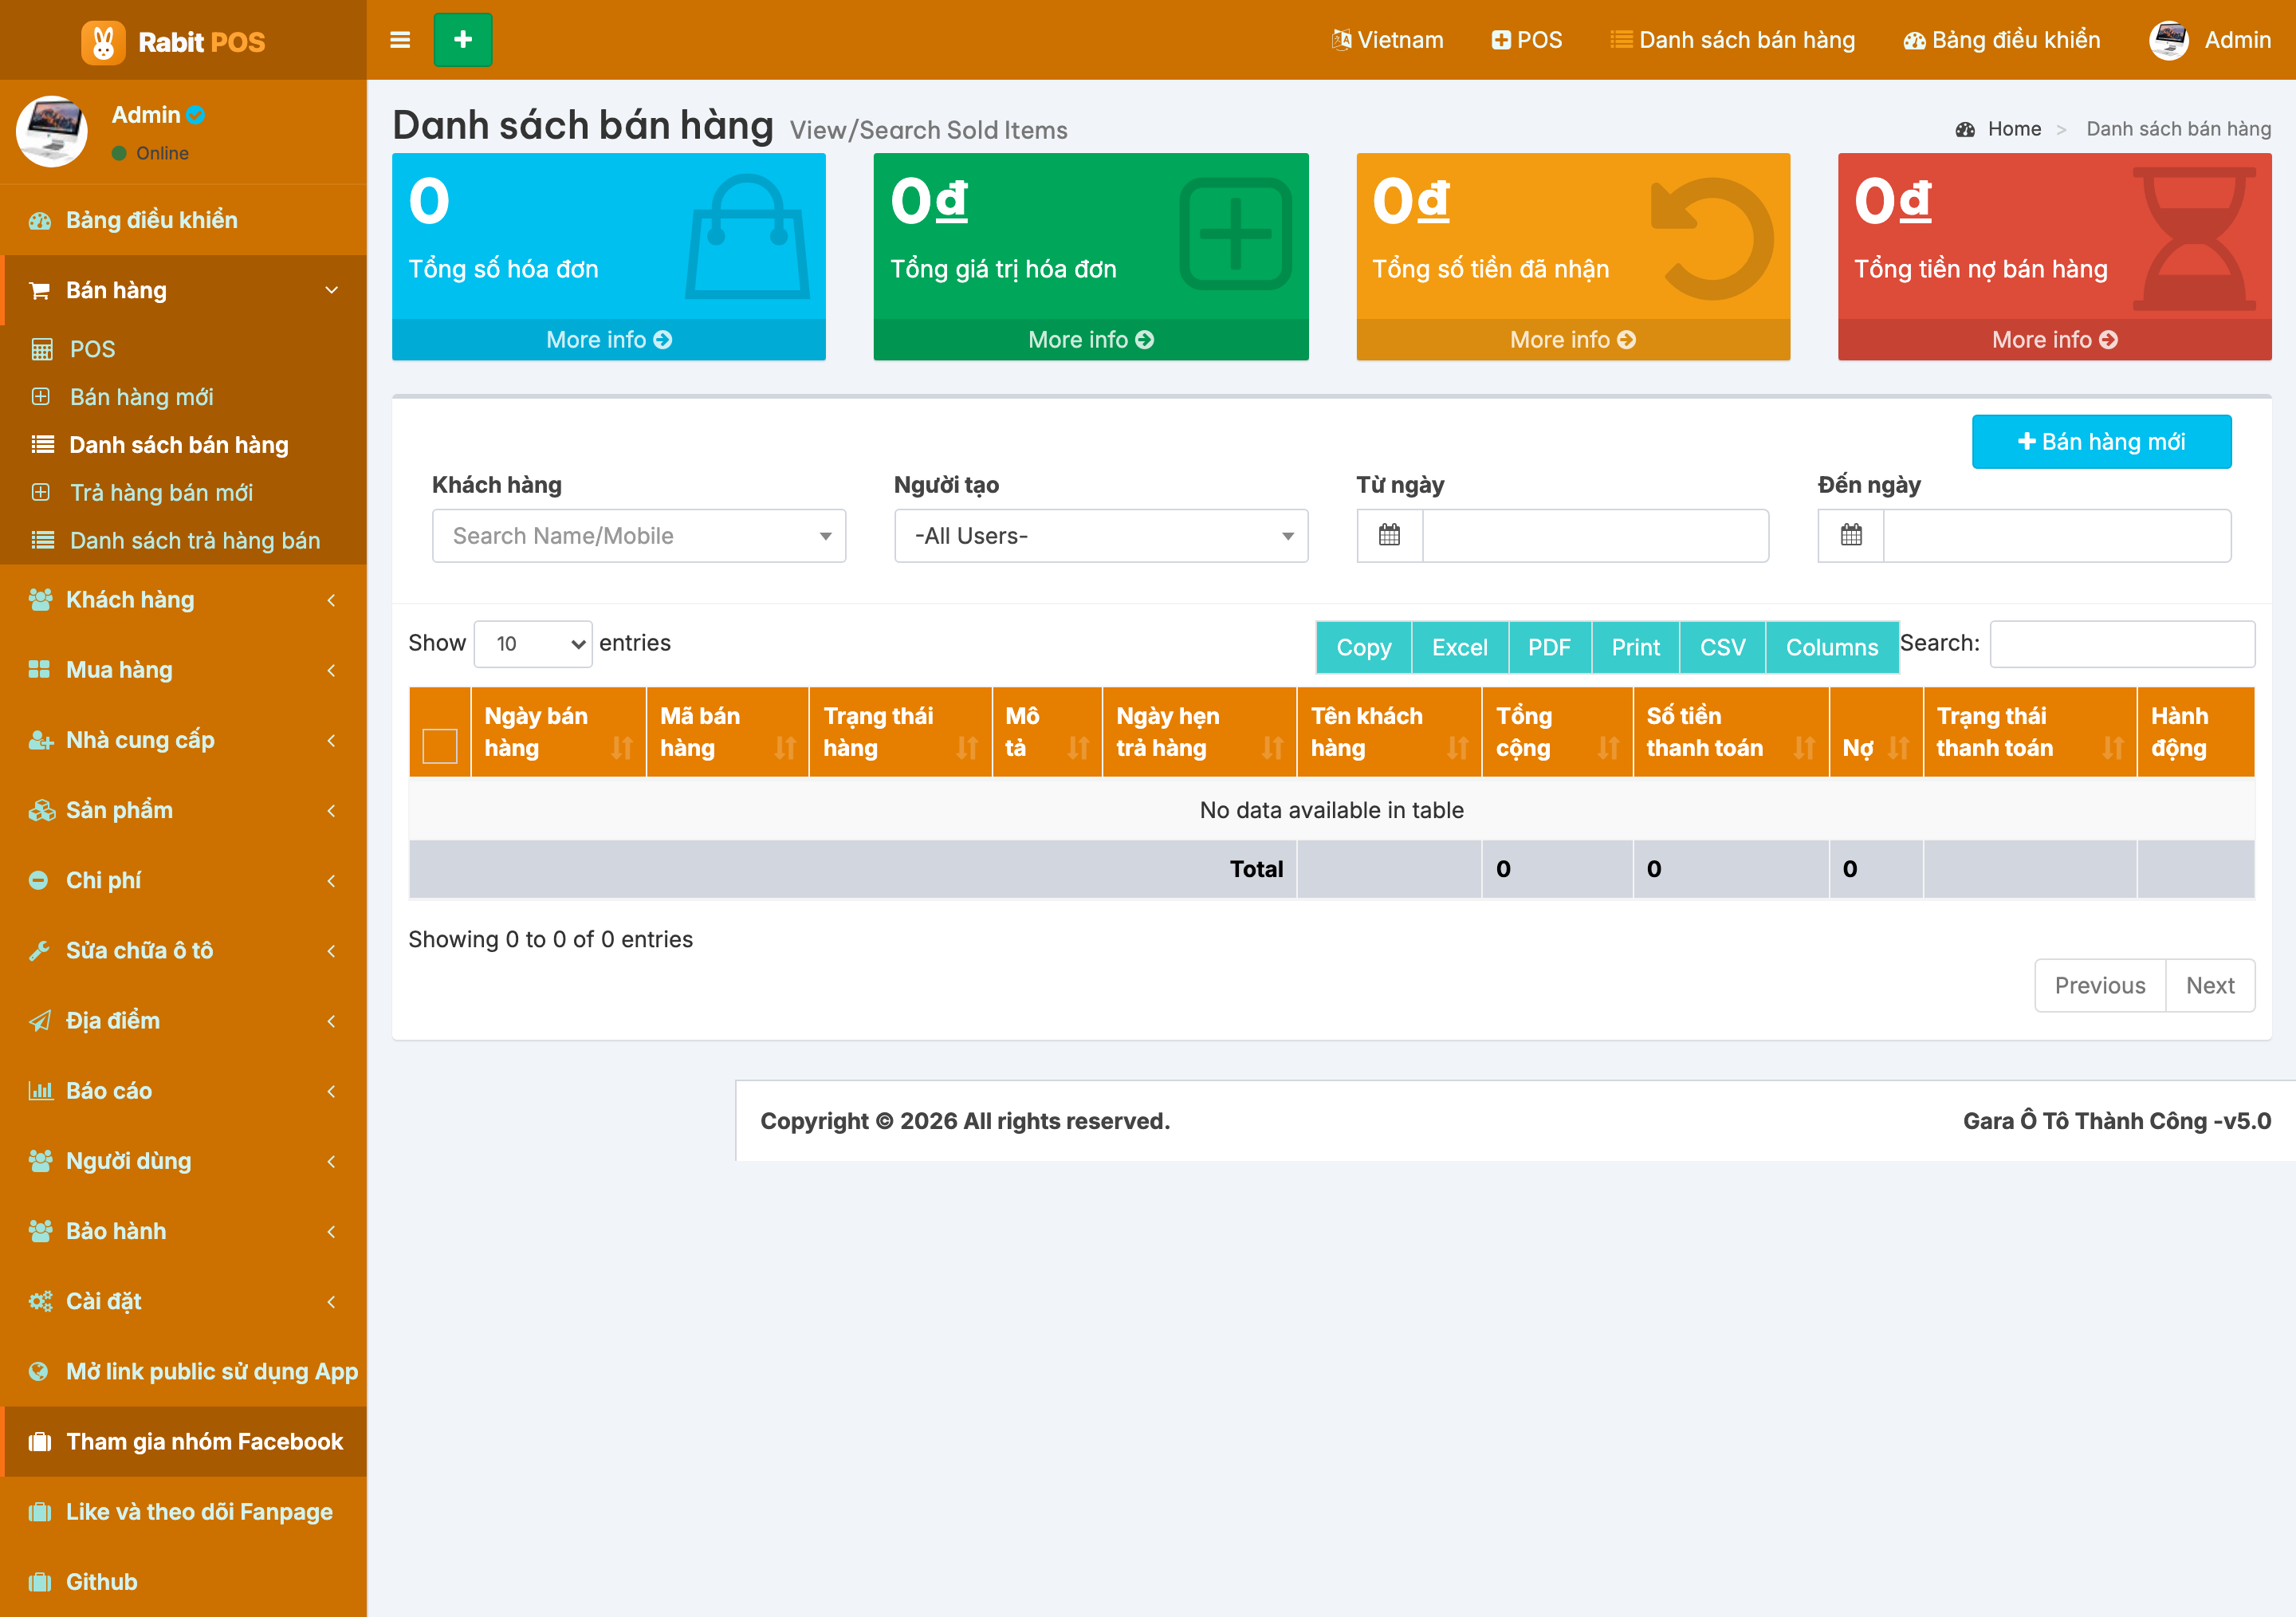The height and width of the screenshot is (1617, 2296).
Task: Click the green plus quick-add icon
Action: [463, 40]
